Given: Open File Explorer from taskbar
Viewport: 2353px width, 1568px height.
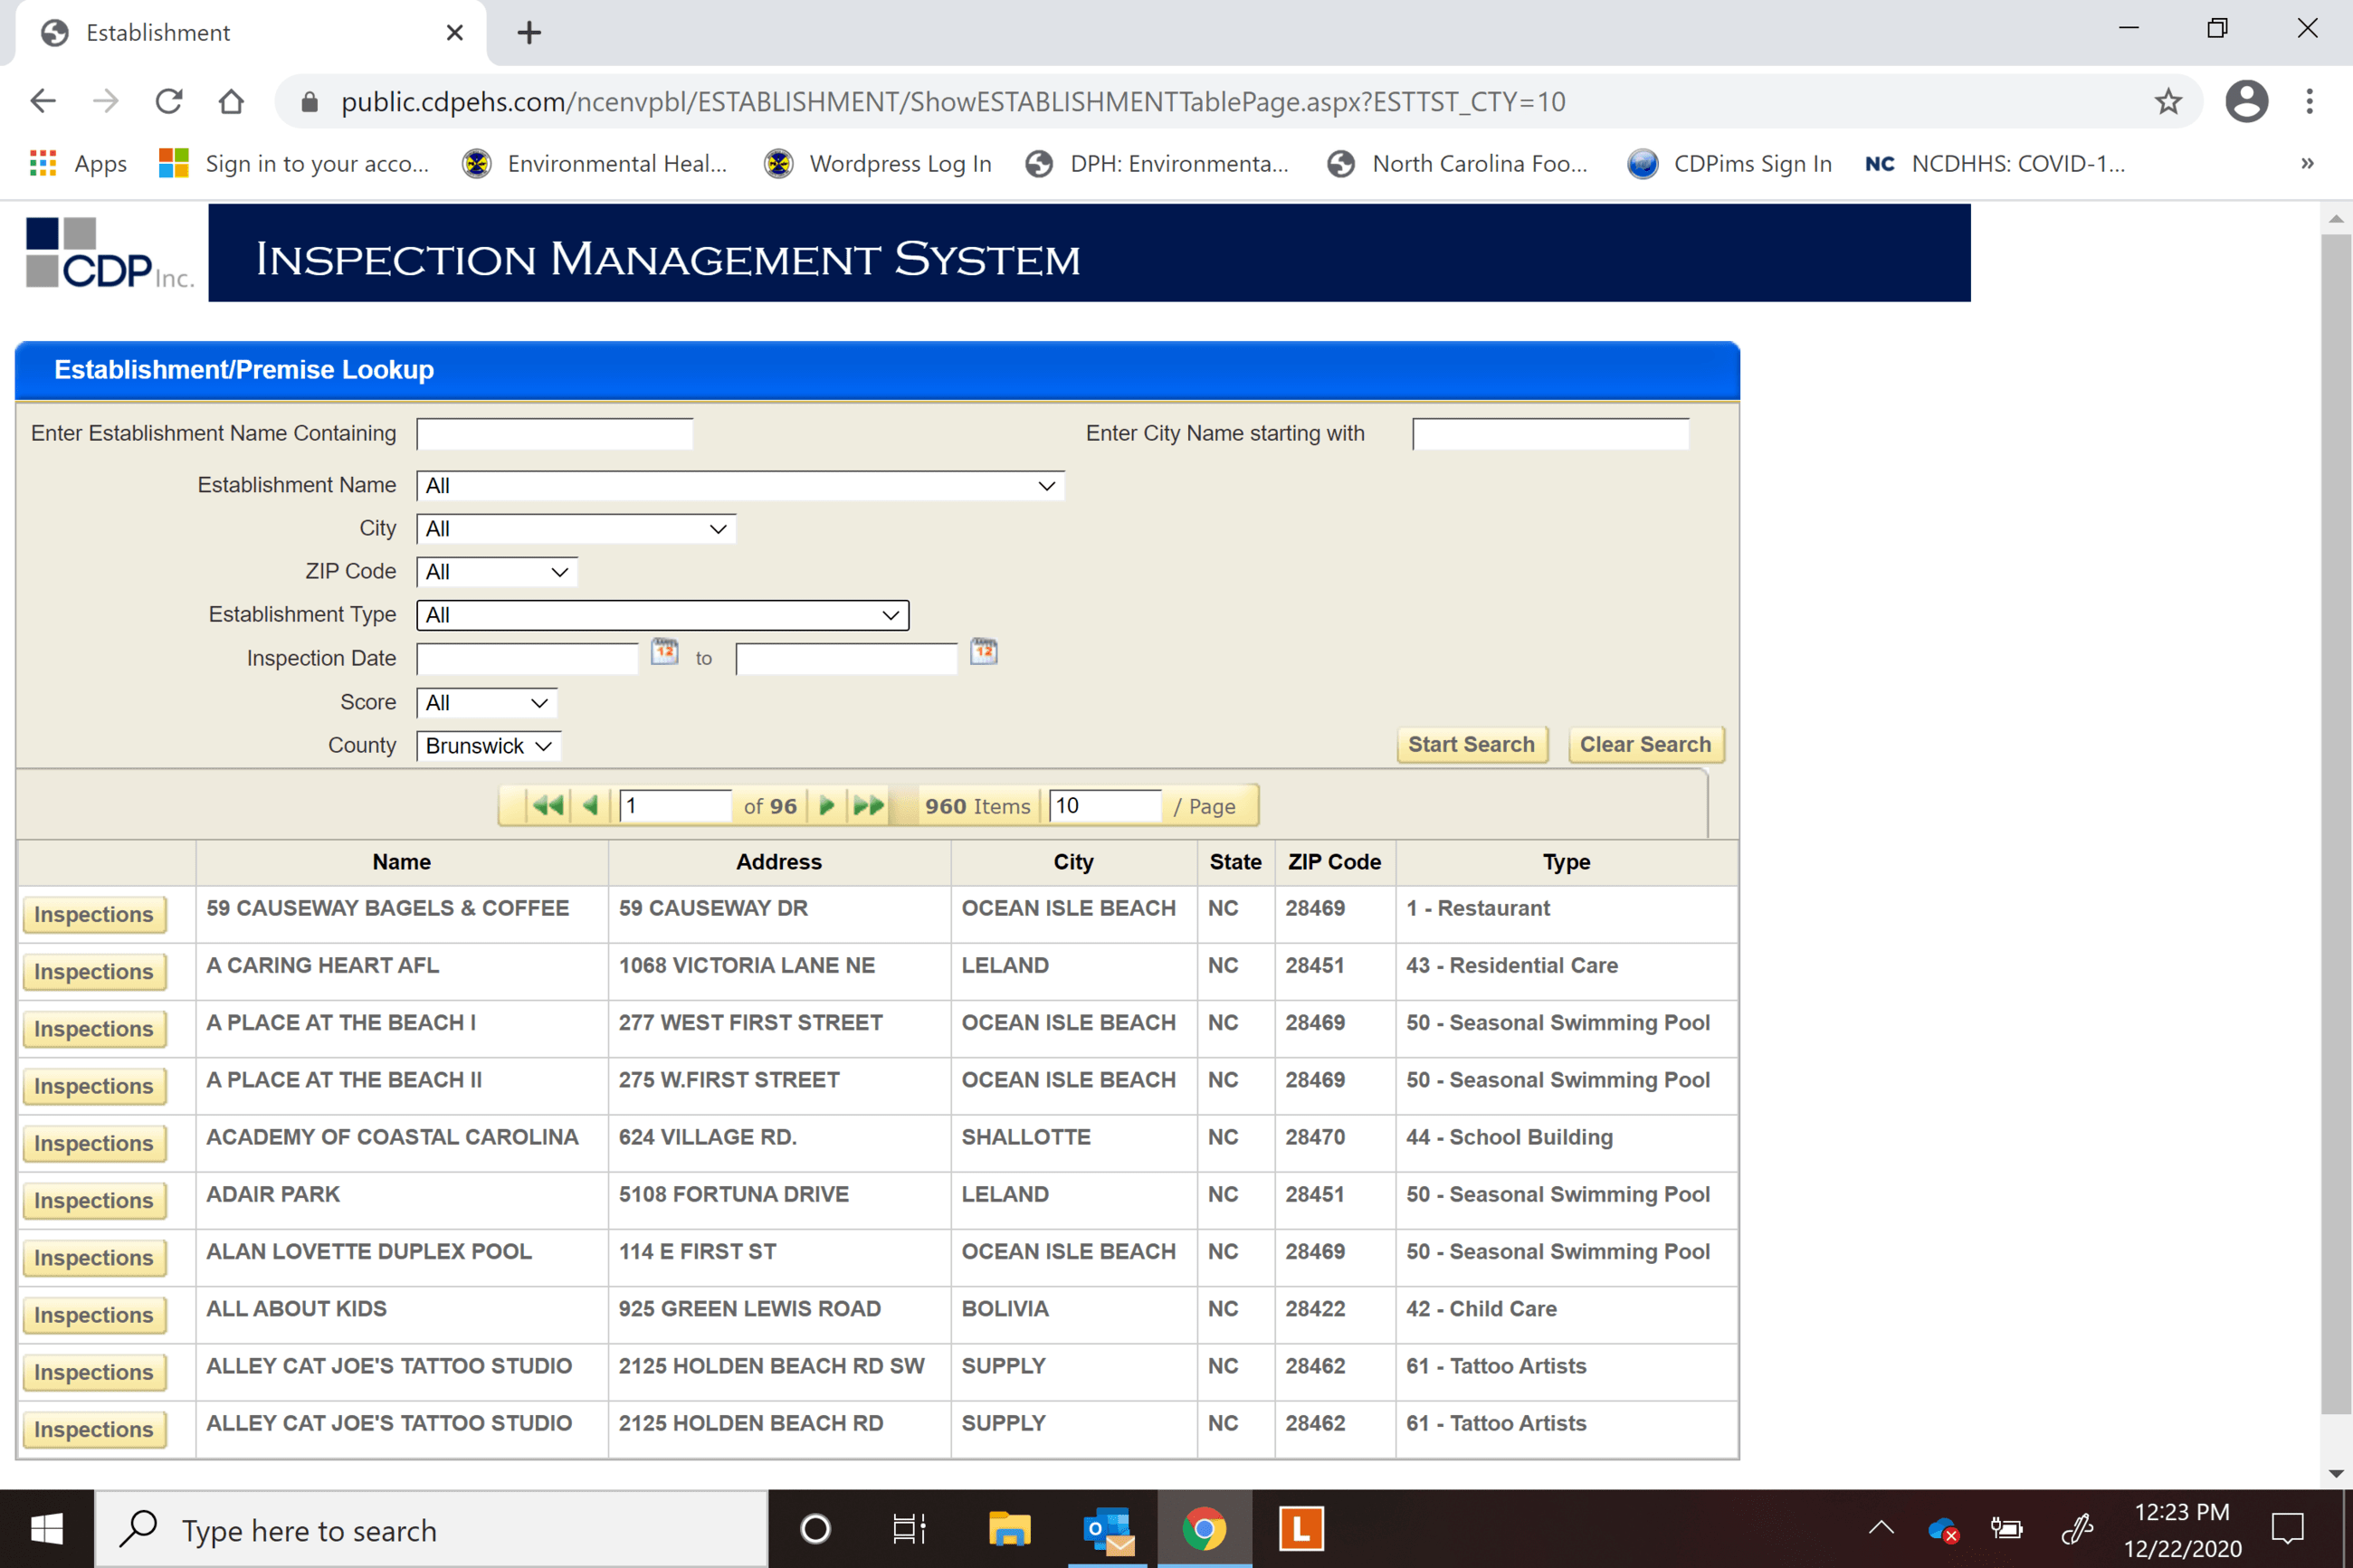Looking at the screenshot, I should tap(1009, 1528).
